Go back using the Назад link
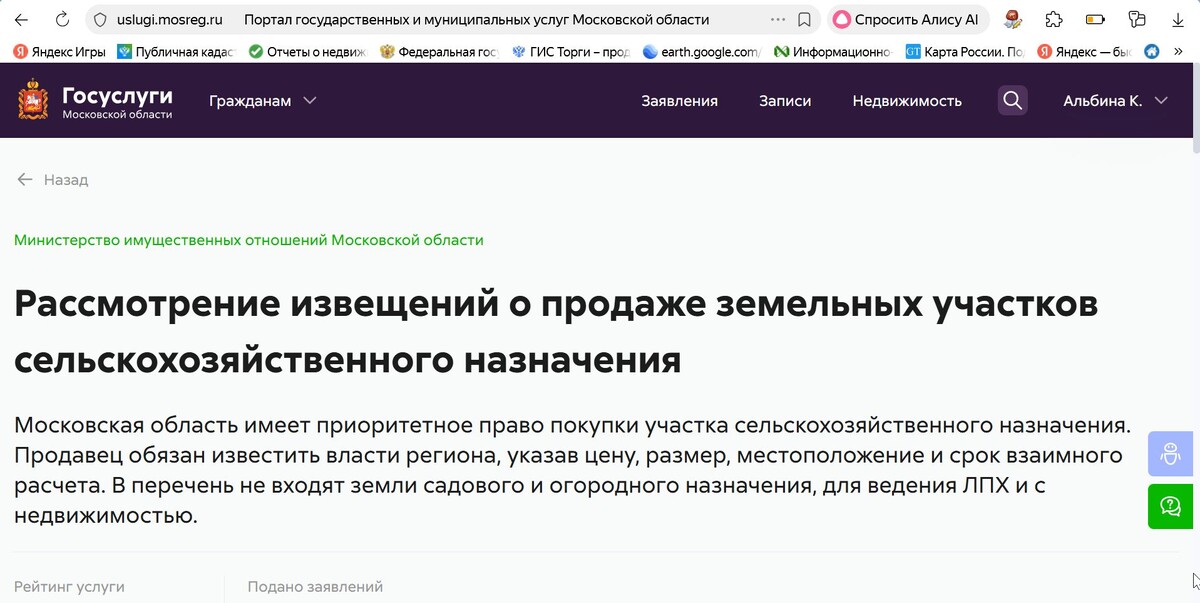 [53, 179]
